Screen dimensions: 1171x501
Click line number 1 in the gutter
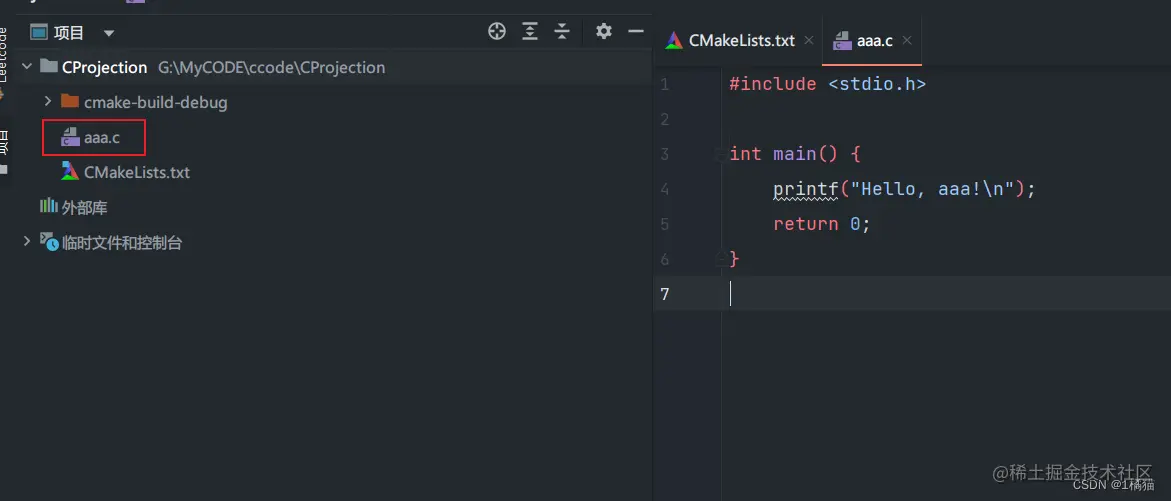point(665,84)
